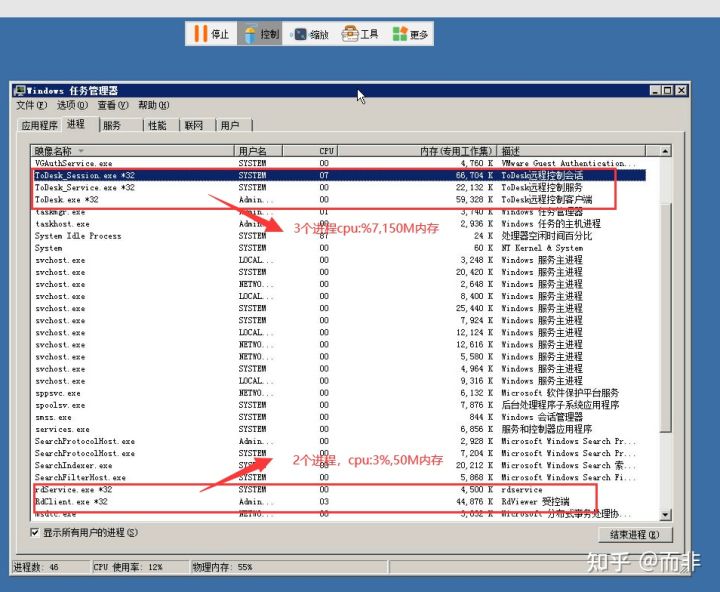
Task: Open the Tools (工具) toolbox icon
Action: 350,34
